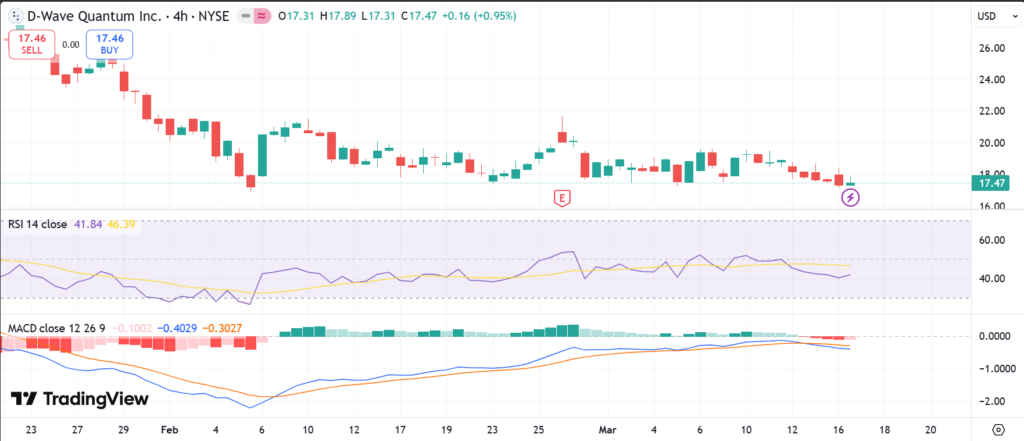Click the pink wave indicator icon
Screen dimensions: 1024x441
[262, 16]
